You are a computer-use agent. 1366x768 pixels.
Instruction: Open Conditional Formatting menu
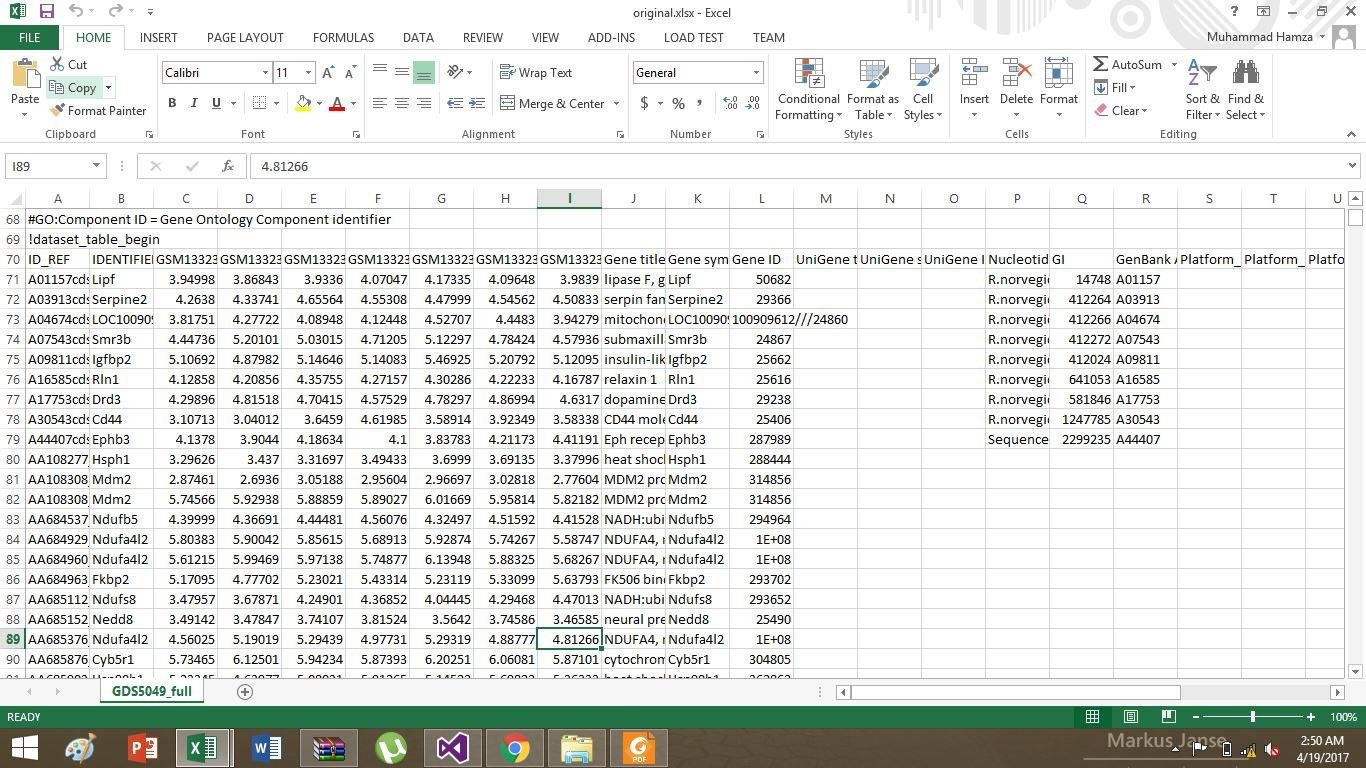(808, 89)
